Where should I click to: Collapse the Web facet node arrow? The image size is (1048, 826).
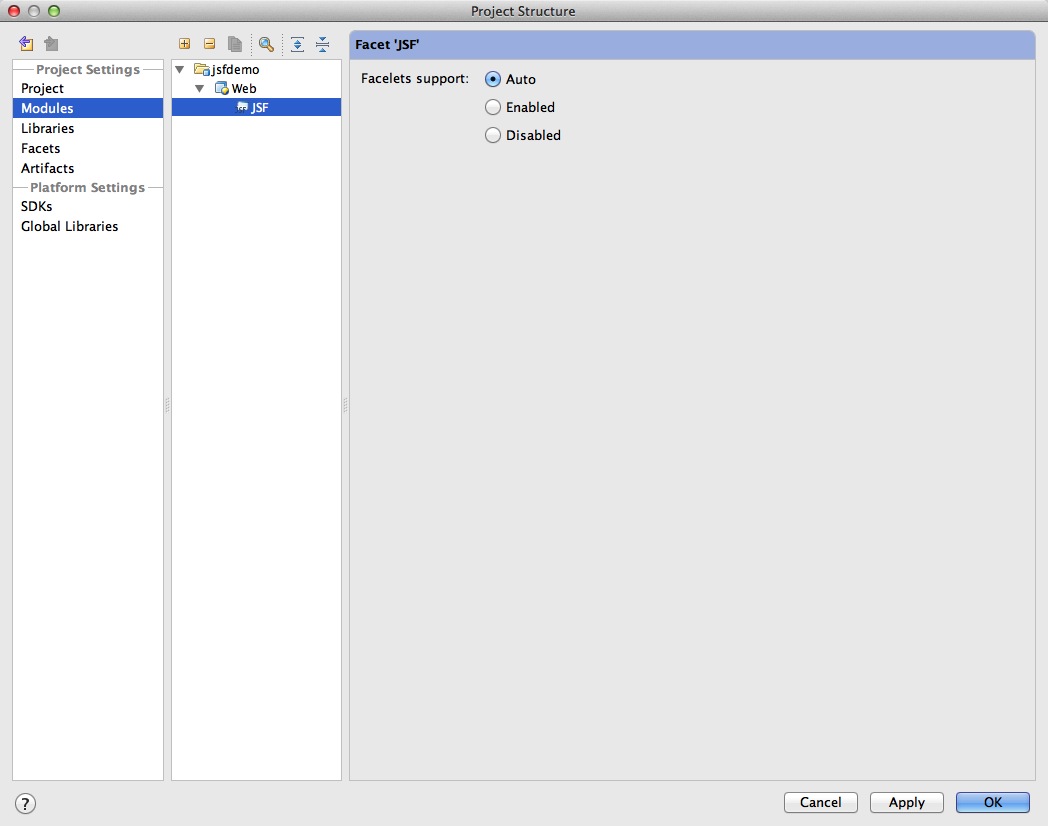point(200,89)
